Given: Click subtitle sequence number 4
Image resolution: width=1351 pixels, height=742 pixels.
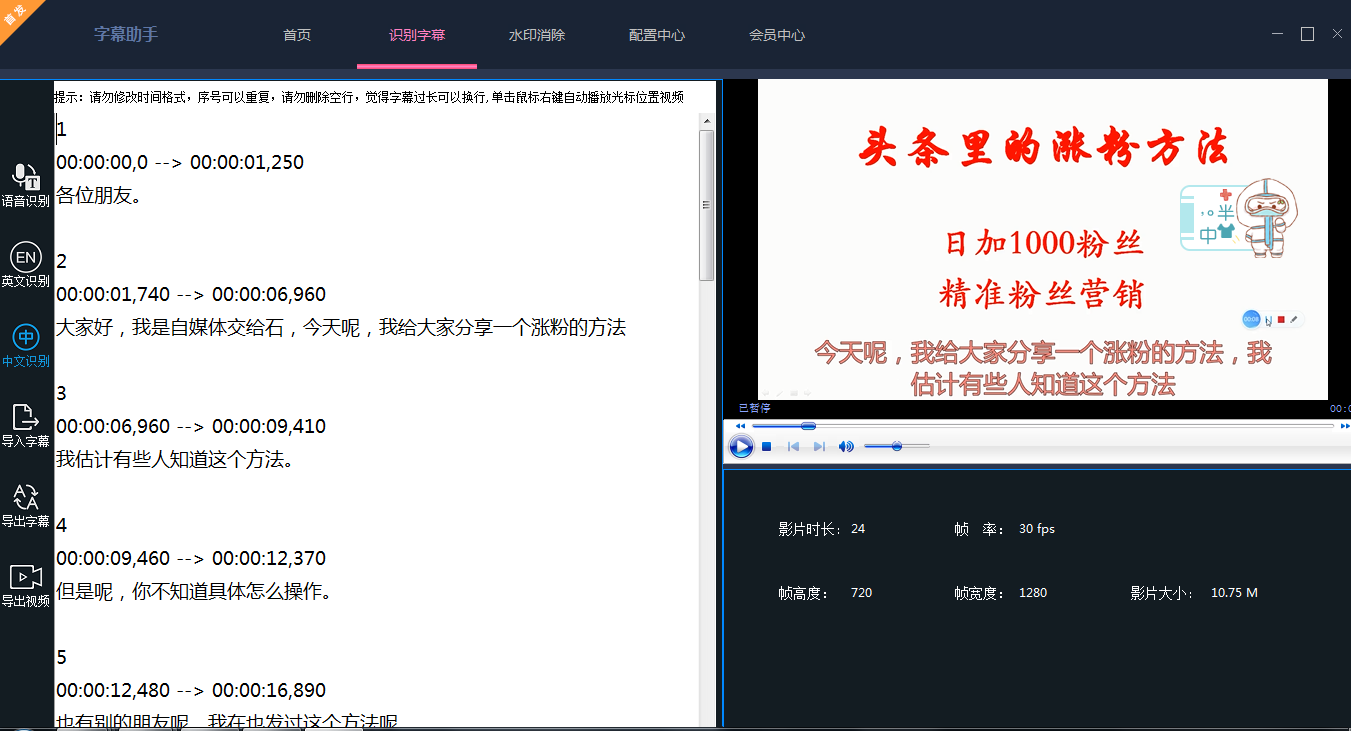Looking at the screenshot, I should click(x=62, y=526).
